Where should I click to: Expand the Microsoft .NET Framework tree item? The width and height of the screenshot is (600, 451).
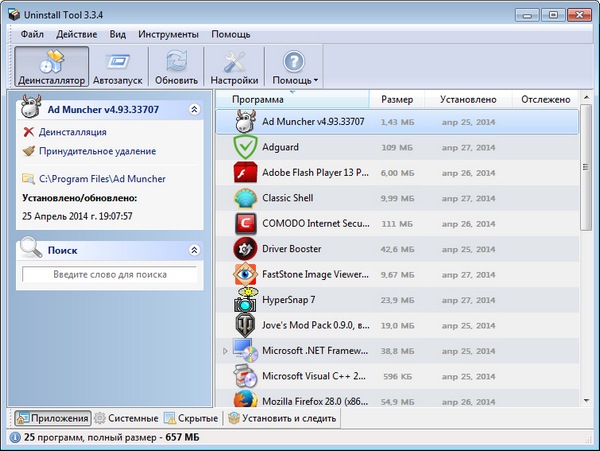pos(225,350)
